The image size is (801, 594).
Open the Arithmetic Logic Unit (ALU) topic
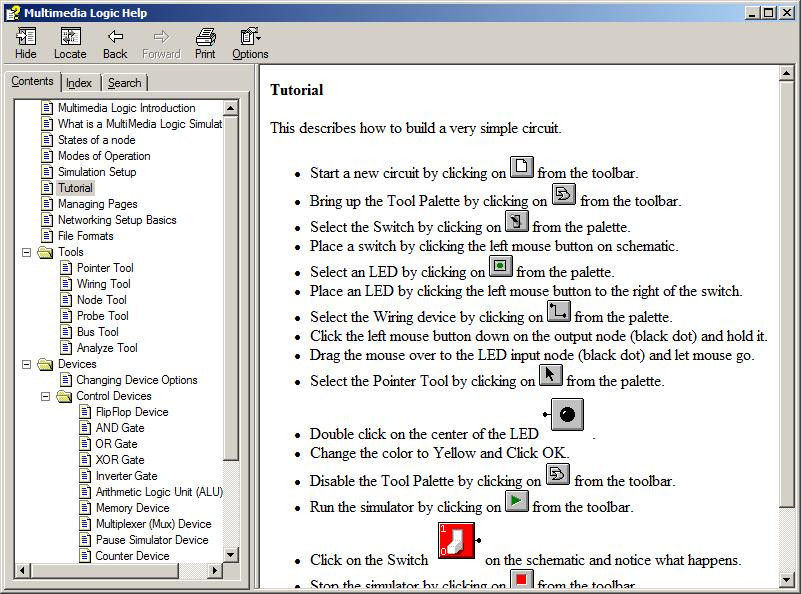(x=159, y=492)
